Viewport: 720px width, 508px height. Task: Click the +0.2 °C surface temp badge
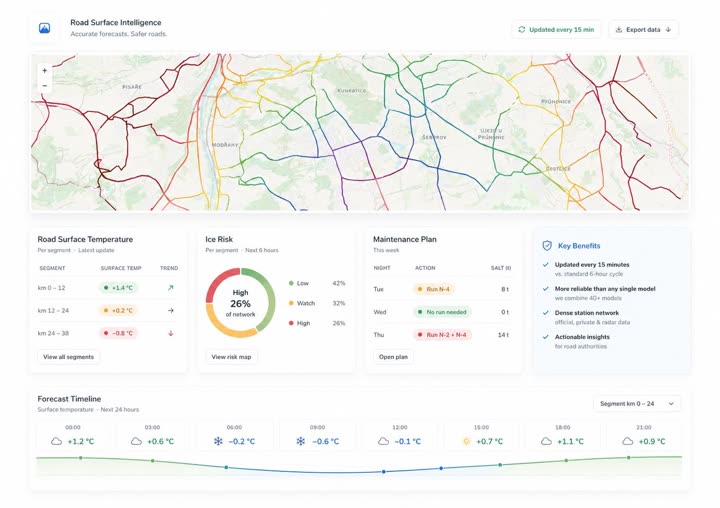(x=118, y=310)
